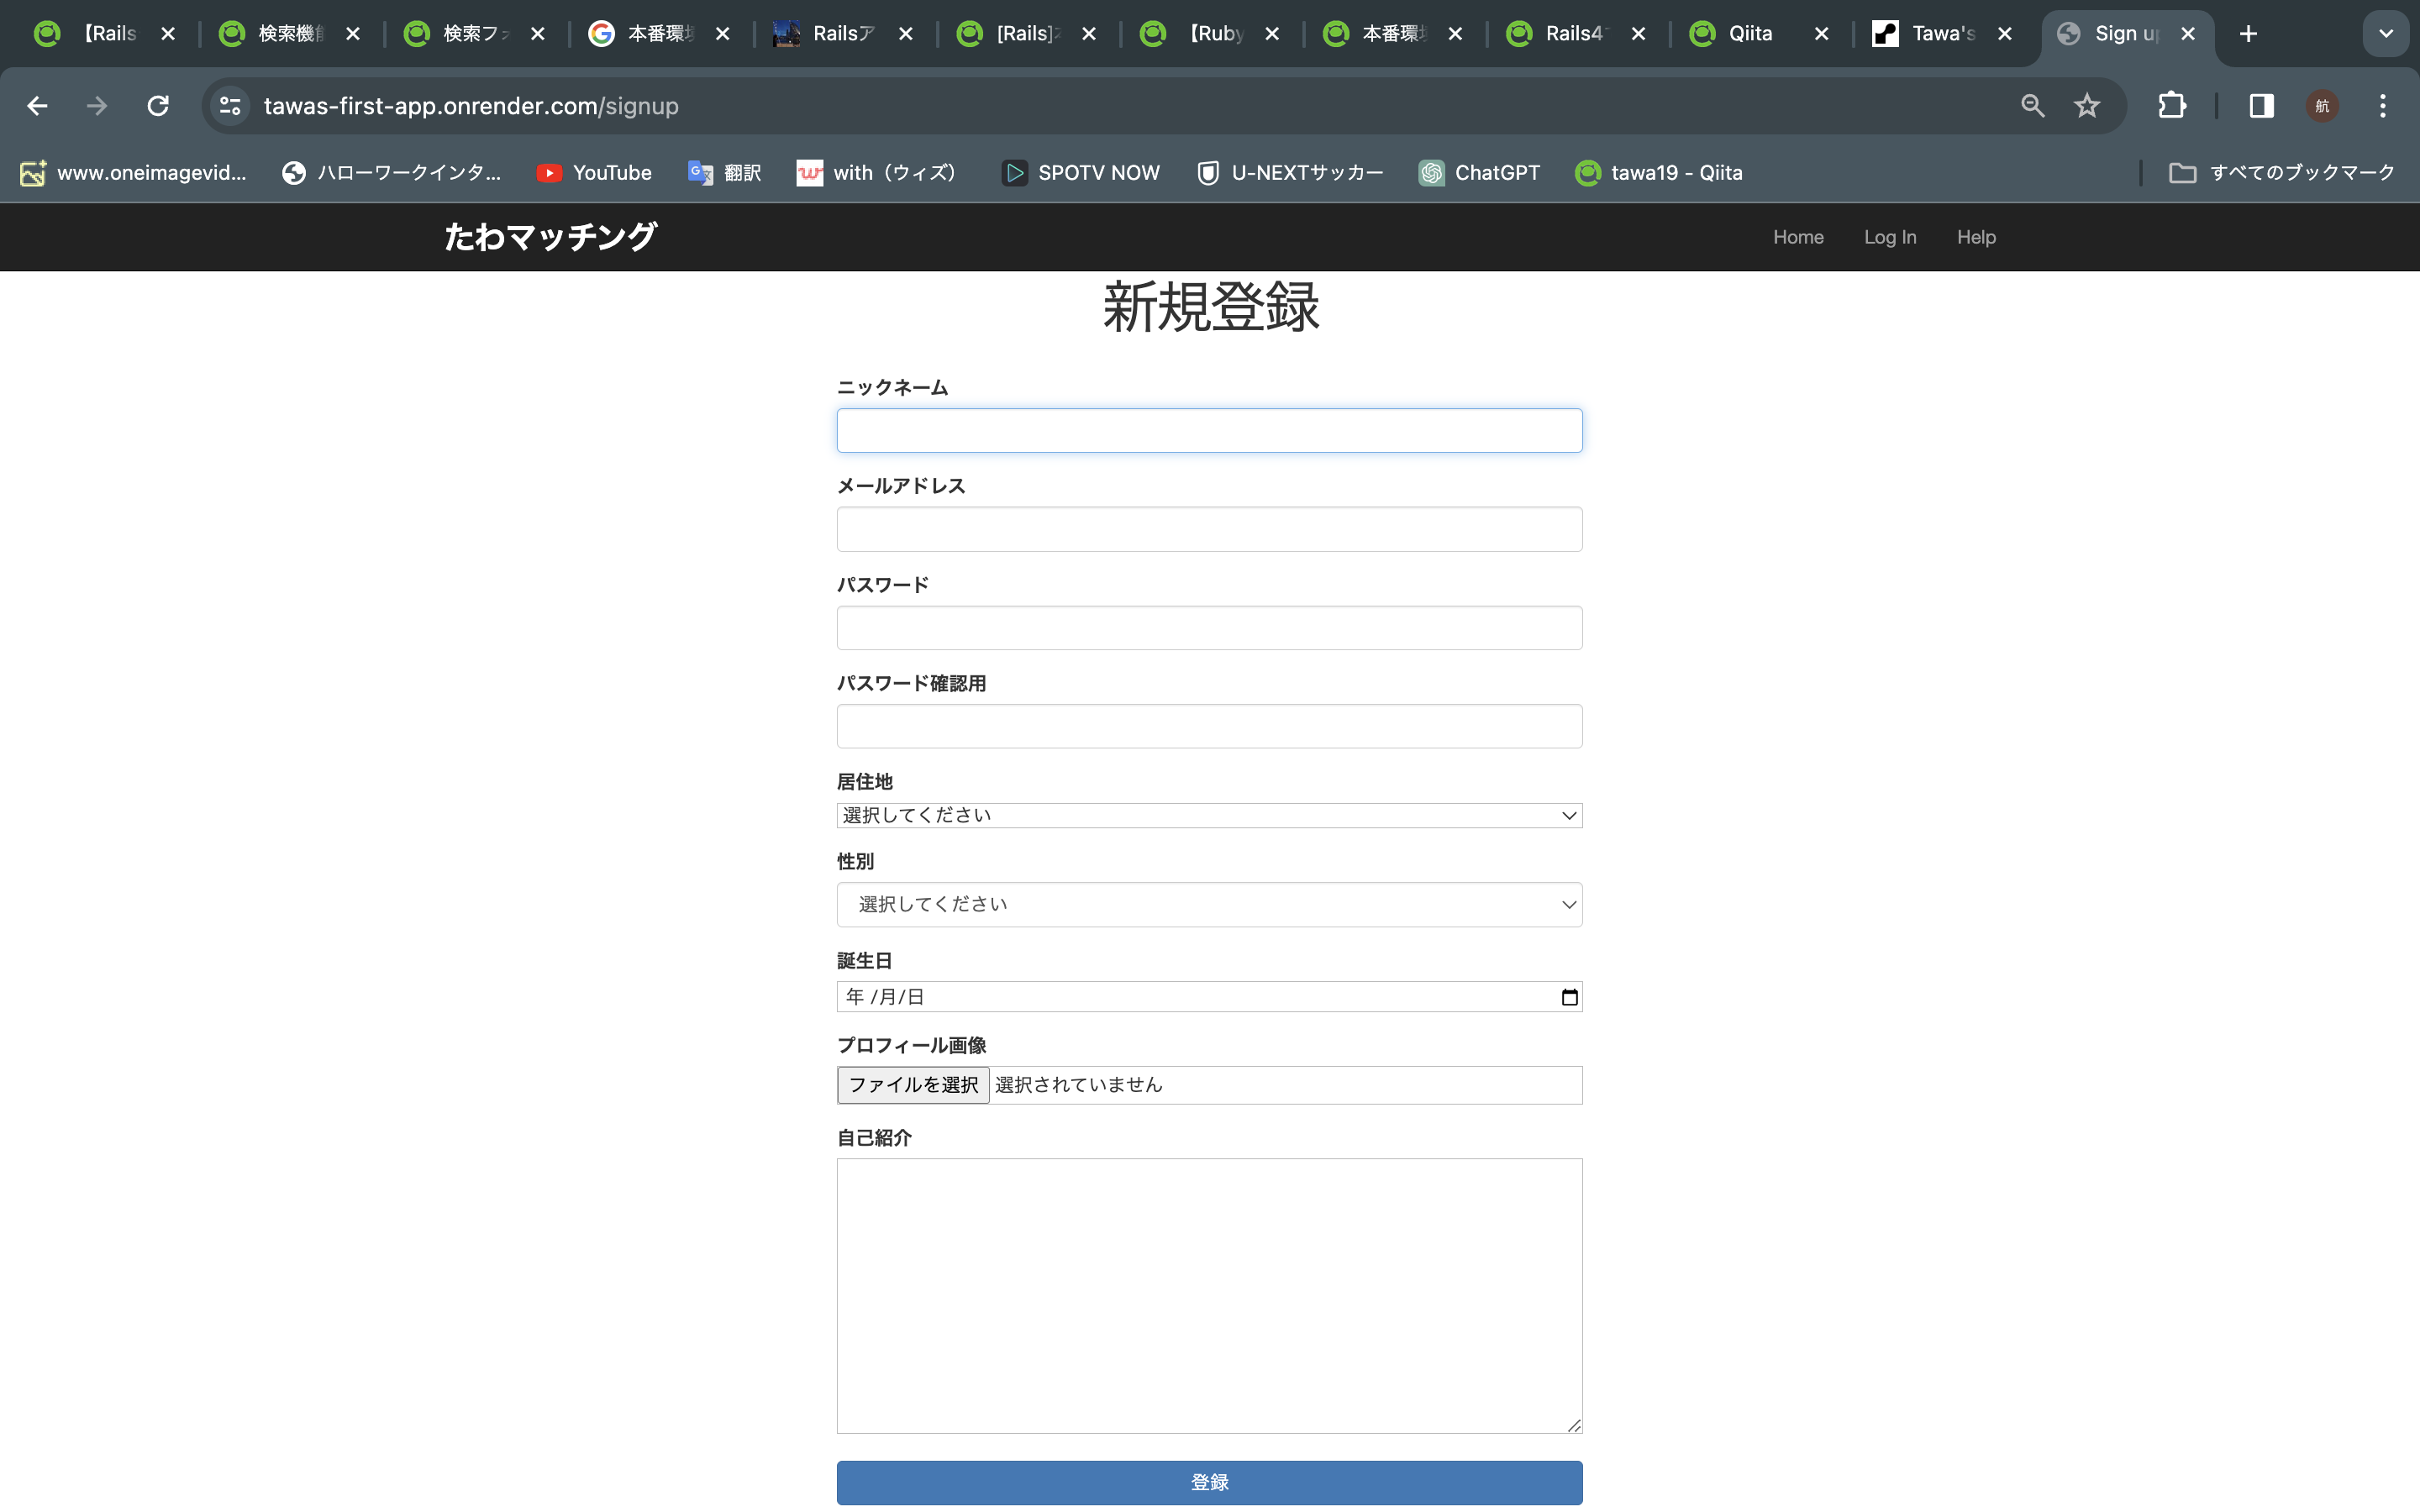Viewport: 2420px width, 1512px height.
Task: Click the browser back navigation icon
Action: click(x=37, y=104)
